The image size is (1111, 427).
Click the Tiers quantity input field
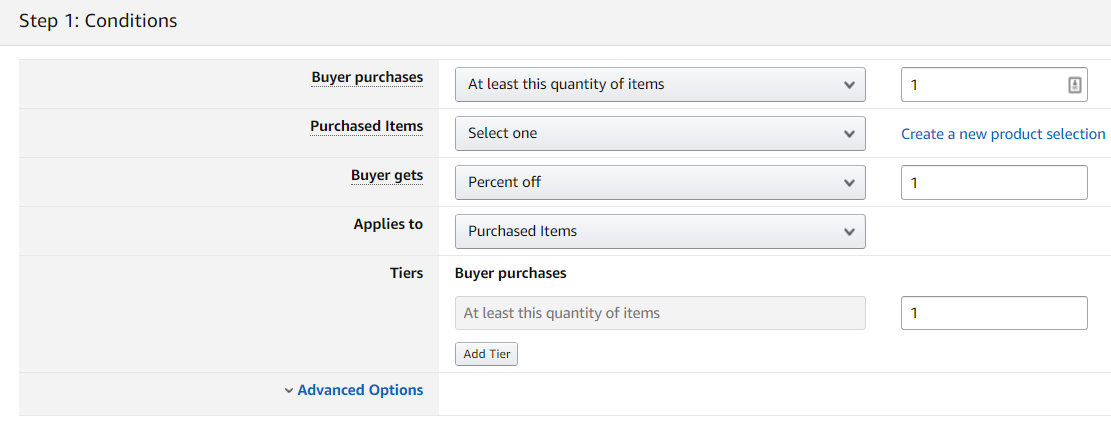[x=994, y=313]
